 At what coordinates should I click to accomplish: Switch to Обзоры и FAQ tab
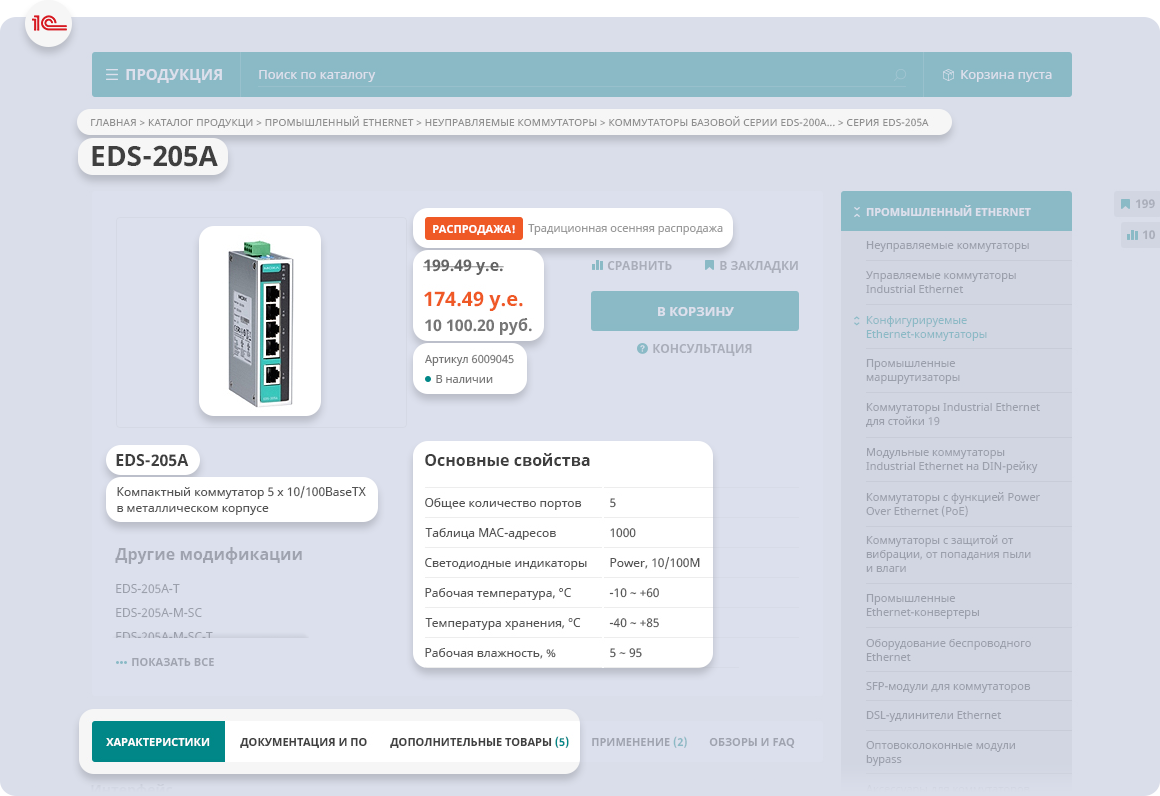click(x=752, y=741)
